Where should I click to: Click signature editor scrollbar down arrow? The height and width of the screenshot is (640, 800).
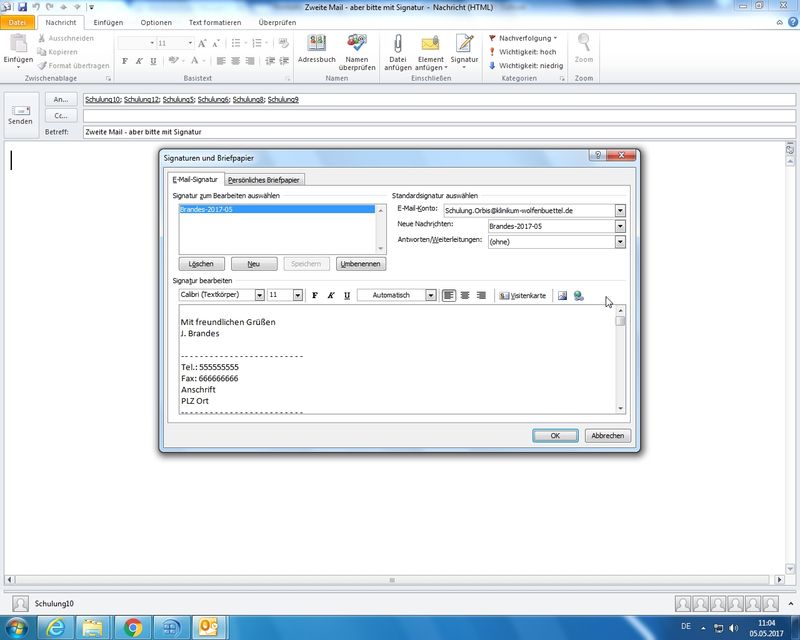point(620,408)
